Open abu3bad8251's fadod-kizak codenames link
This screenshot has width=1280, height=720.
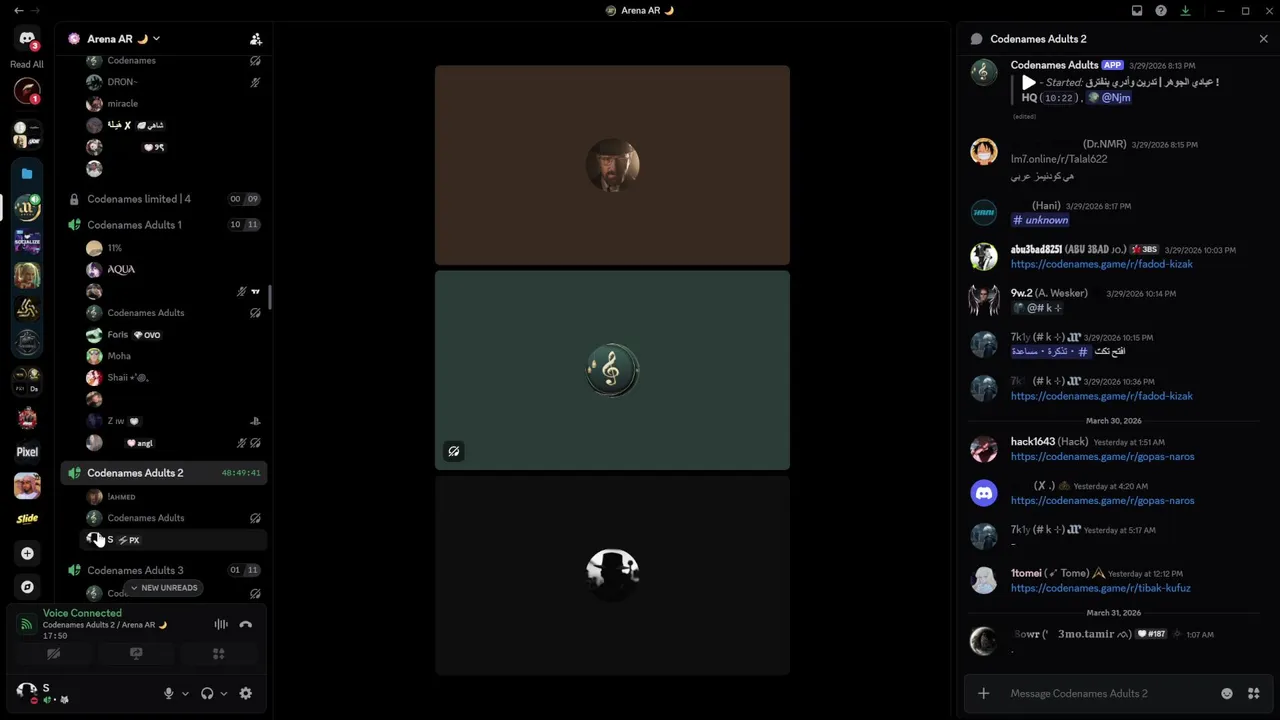click(x=1101, y=264)
